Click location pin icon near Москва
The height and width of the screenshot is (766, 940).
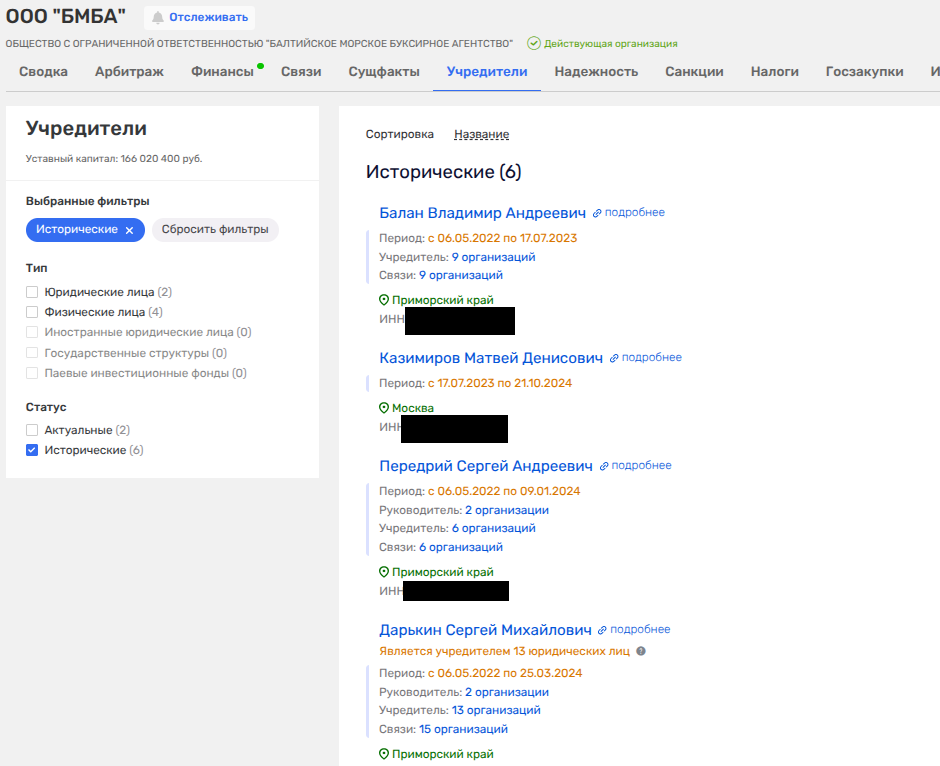point(384,408)
